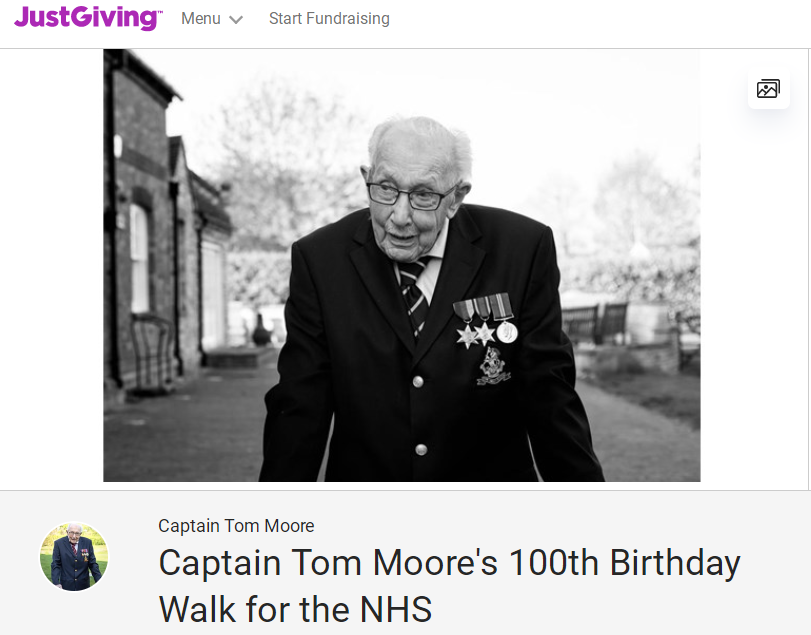Click the round medal on the right
This screenshot has width=811, height=635.
pos(507,331)
